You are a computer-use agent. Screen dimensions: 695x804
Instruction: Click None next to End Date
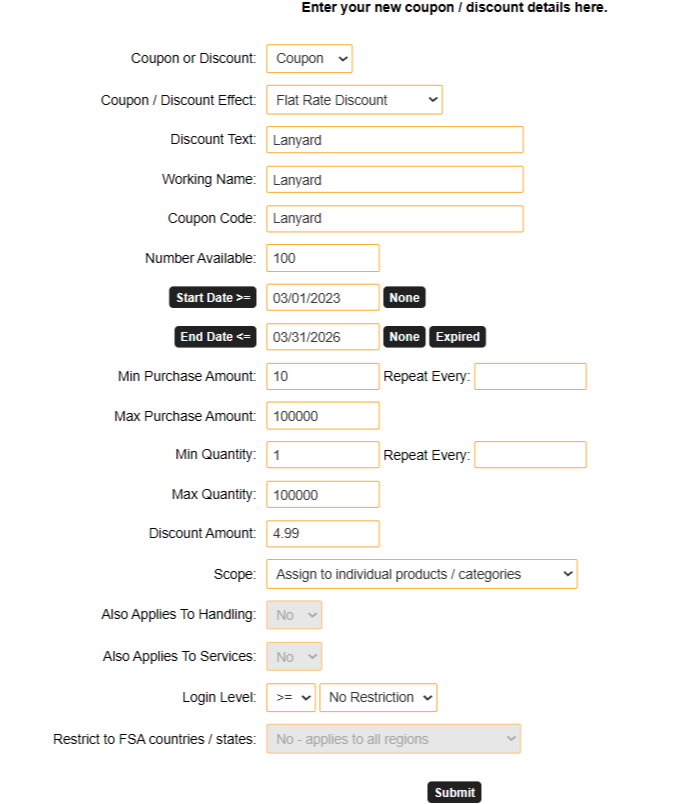[404, 337]
